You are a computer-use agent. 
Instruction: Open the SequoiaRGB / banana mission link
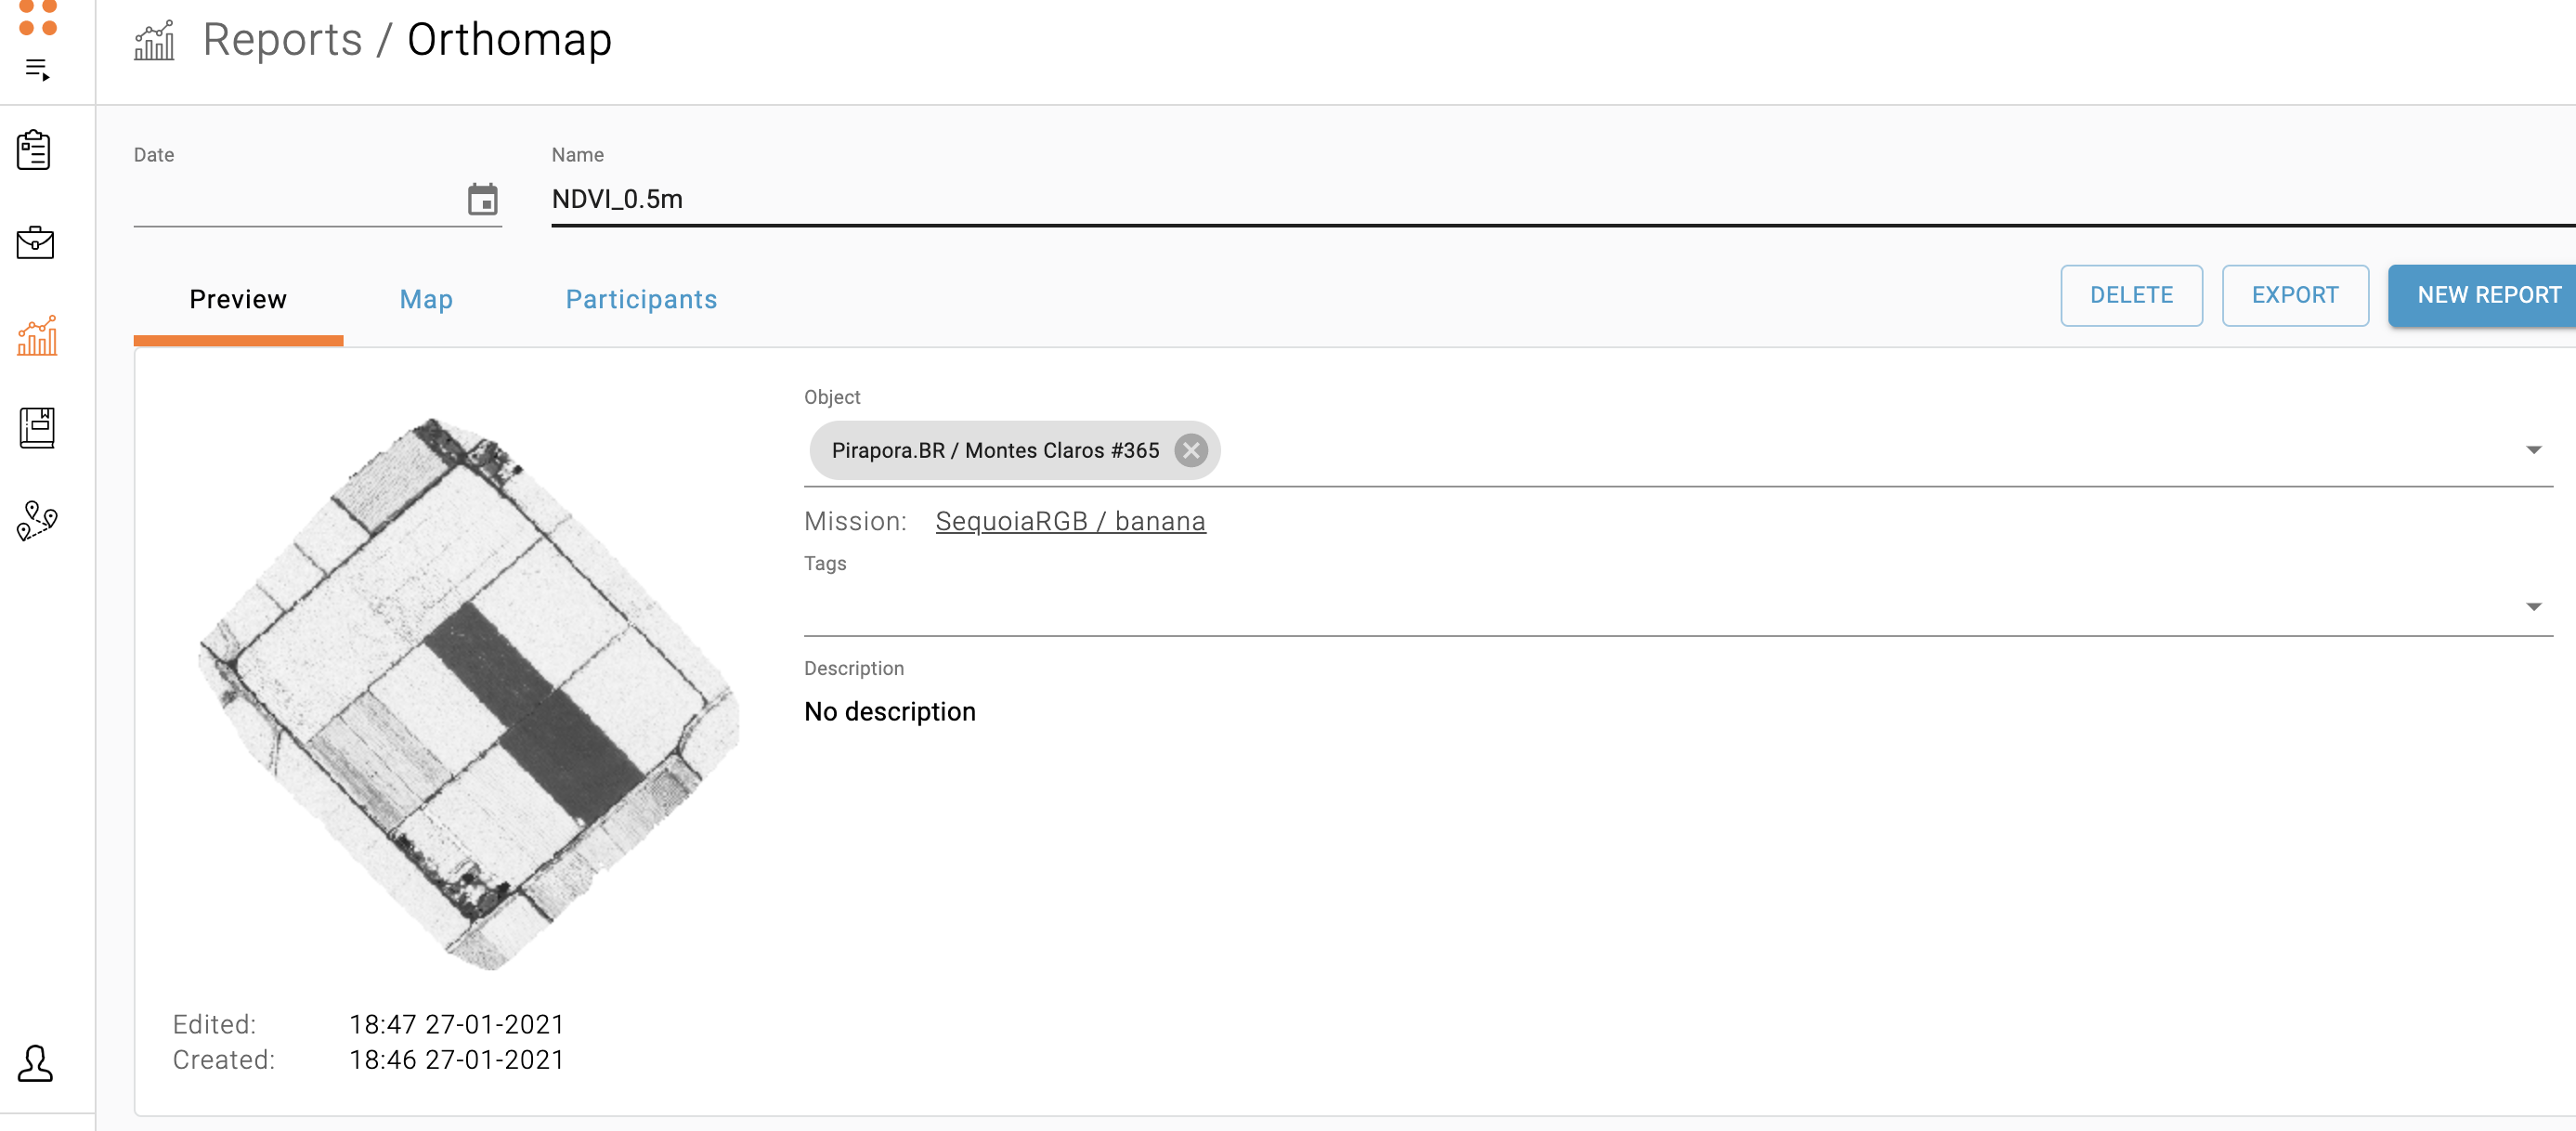pyautogui.click(x=1070, y=521)
